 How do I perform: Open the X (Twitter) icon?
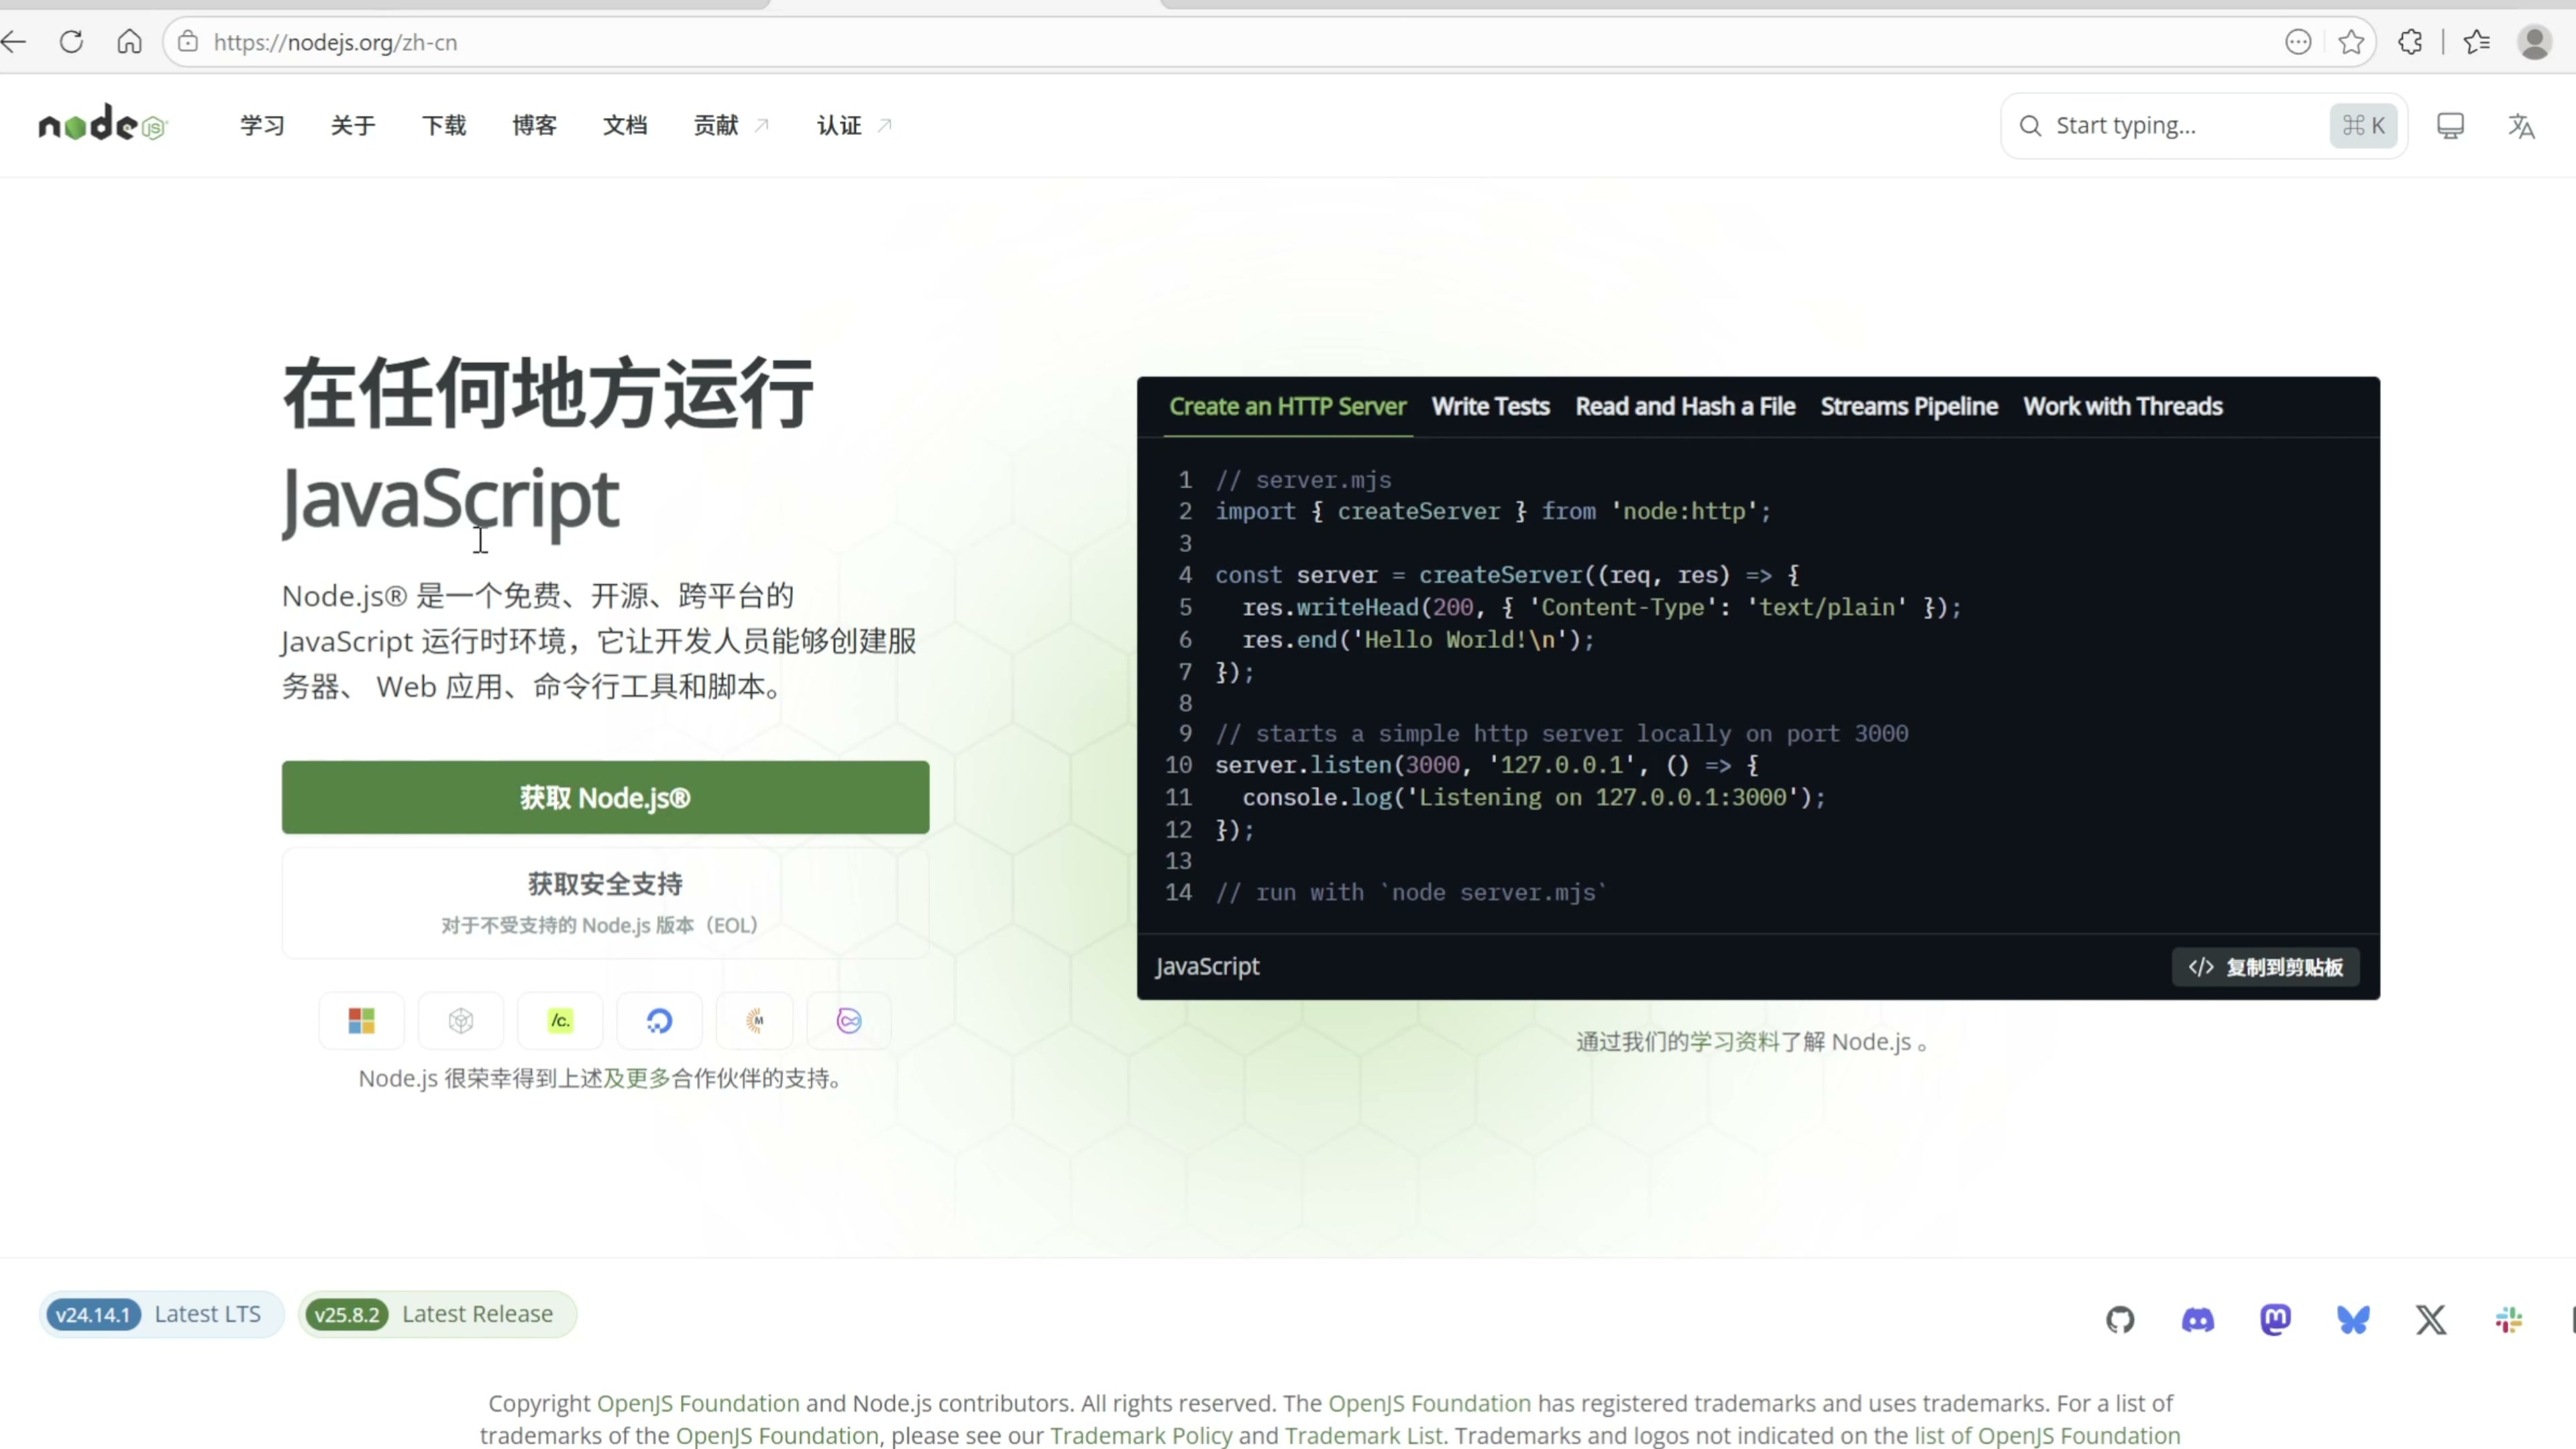(2431, 1320)
